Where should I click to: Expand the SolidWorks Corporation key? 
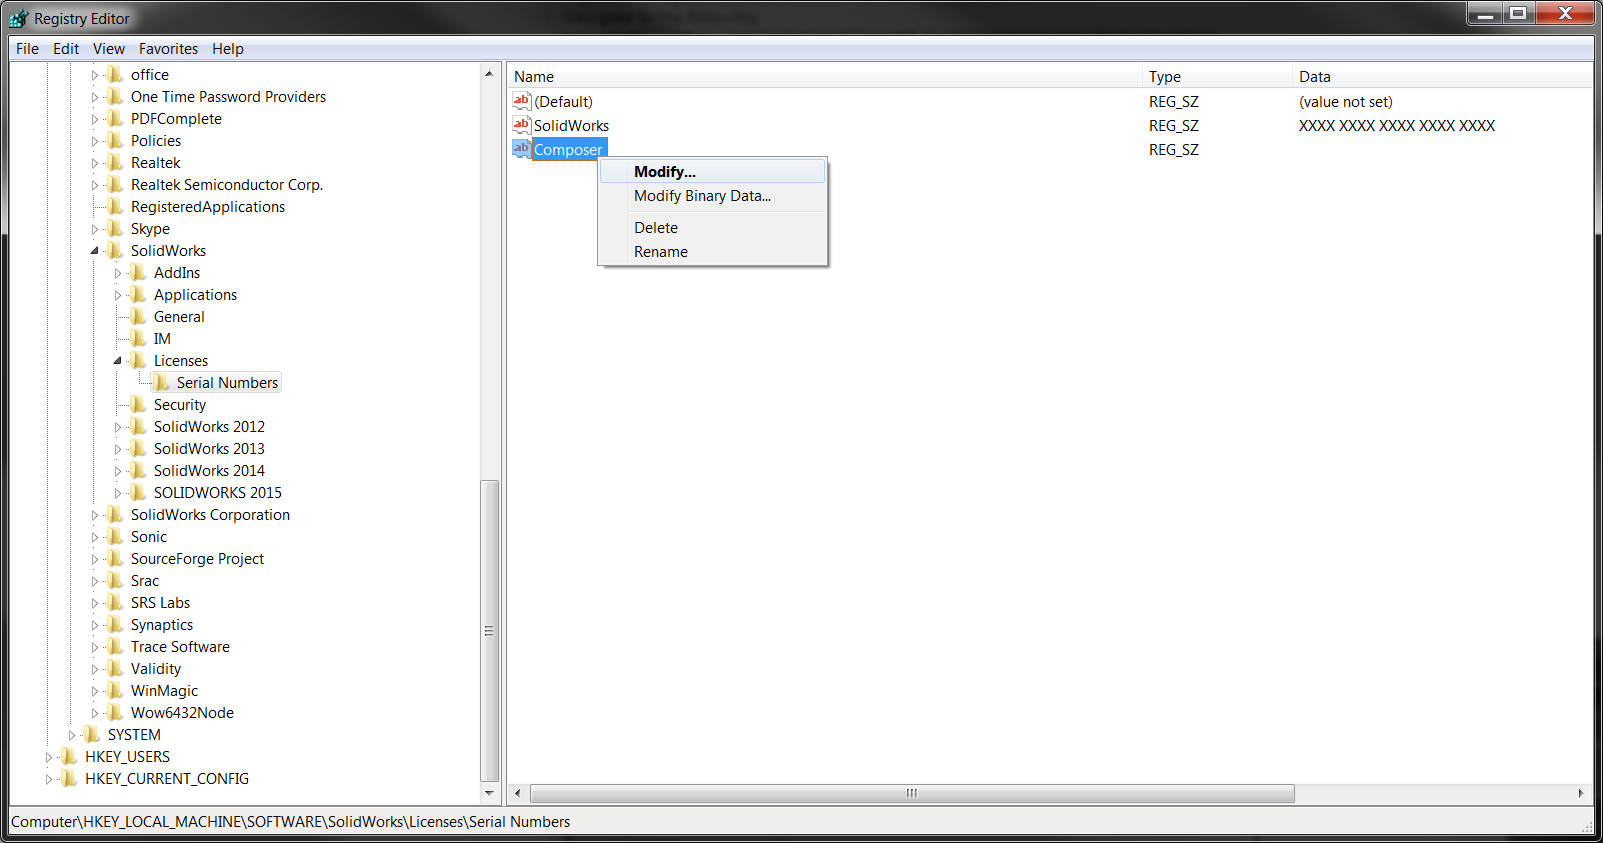click(95, 515)
